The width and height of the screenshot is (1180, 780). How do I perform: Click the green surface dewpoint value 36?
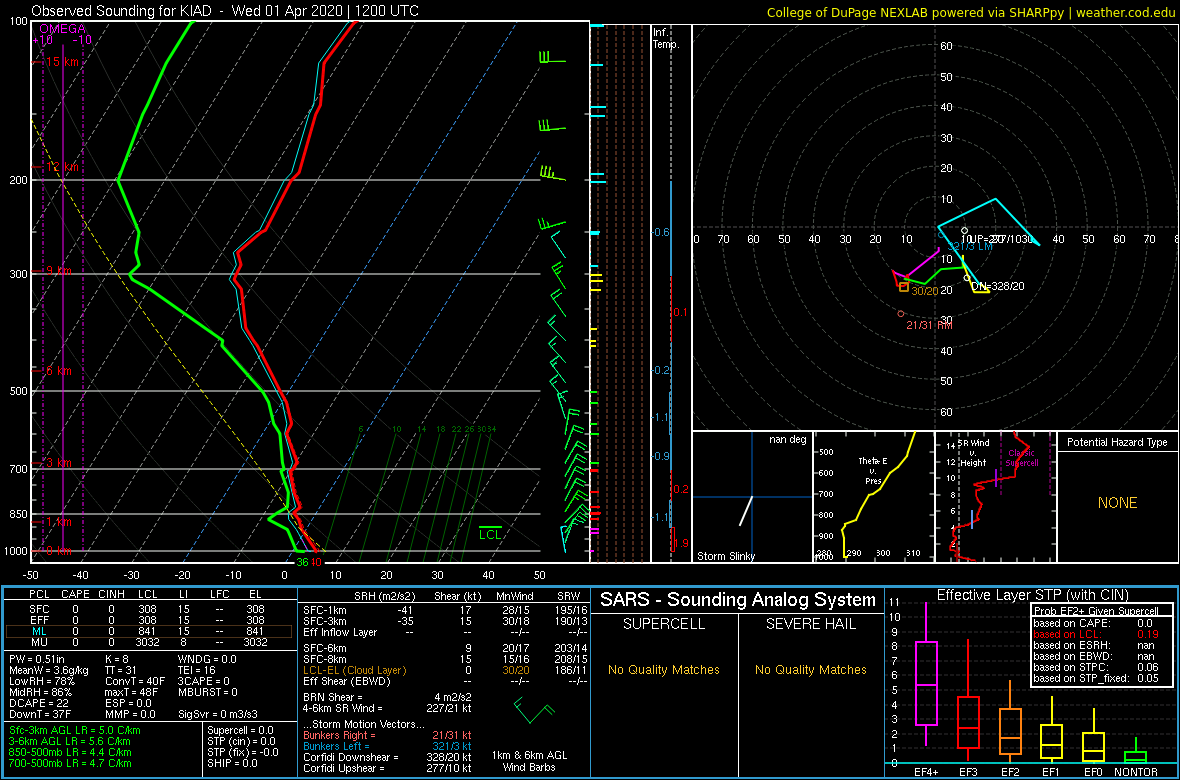pyautogui.click(x=302, y=562)
